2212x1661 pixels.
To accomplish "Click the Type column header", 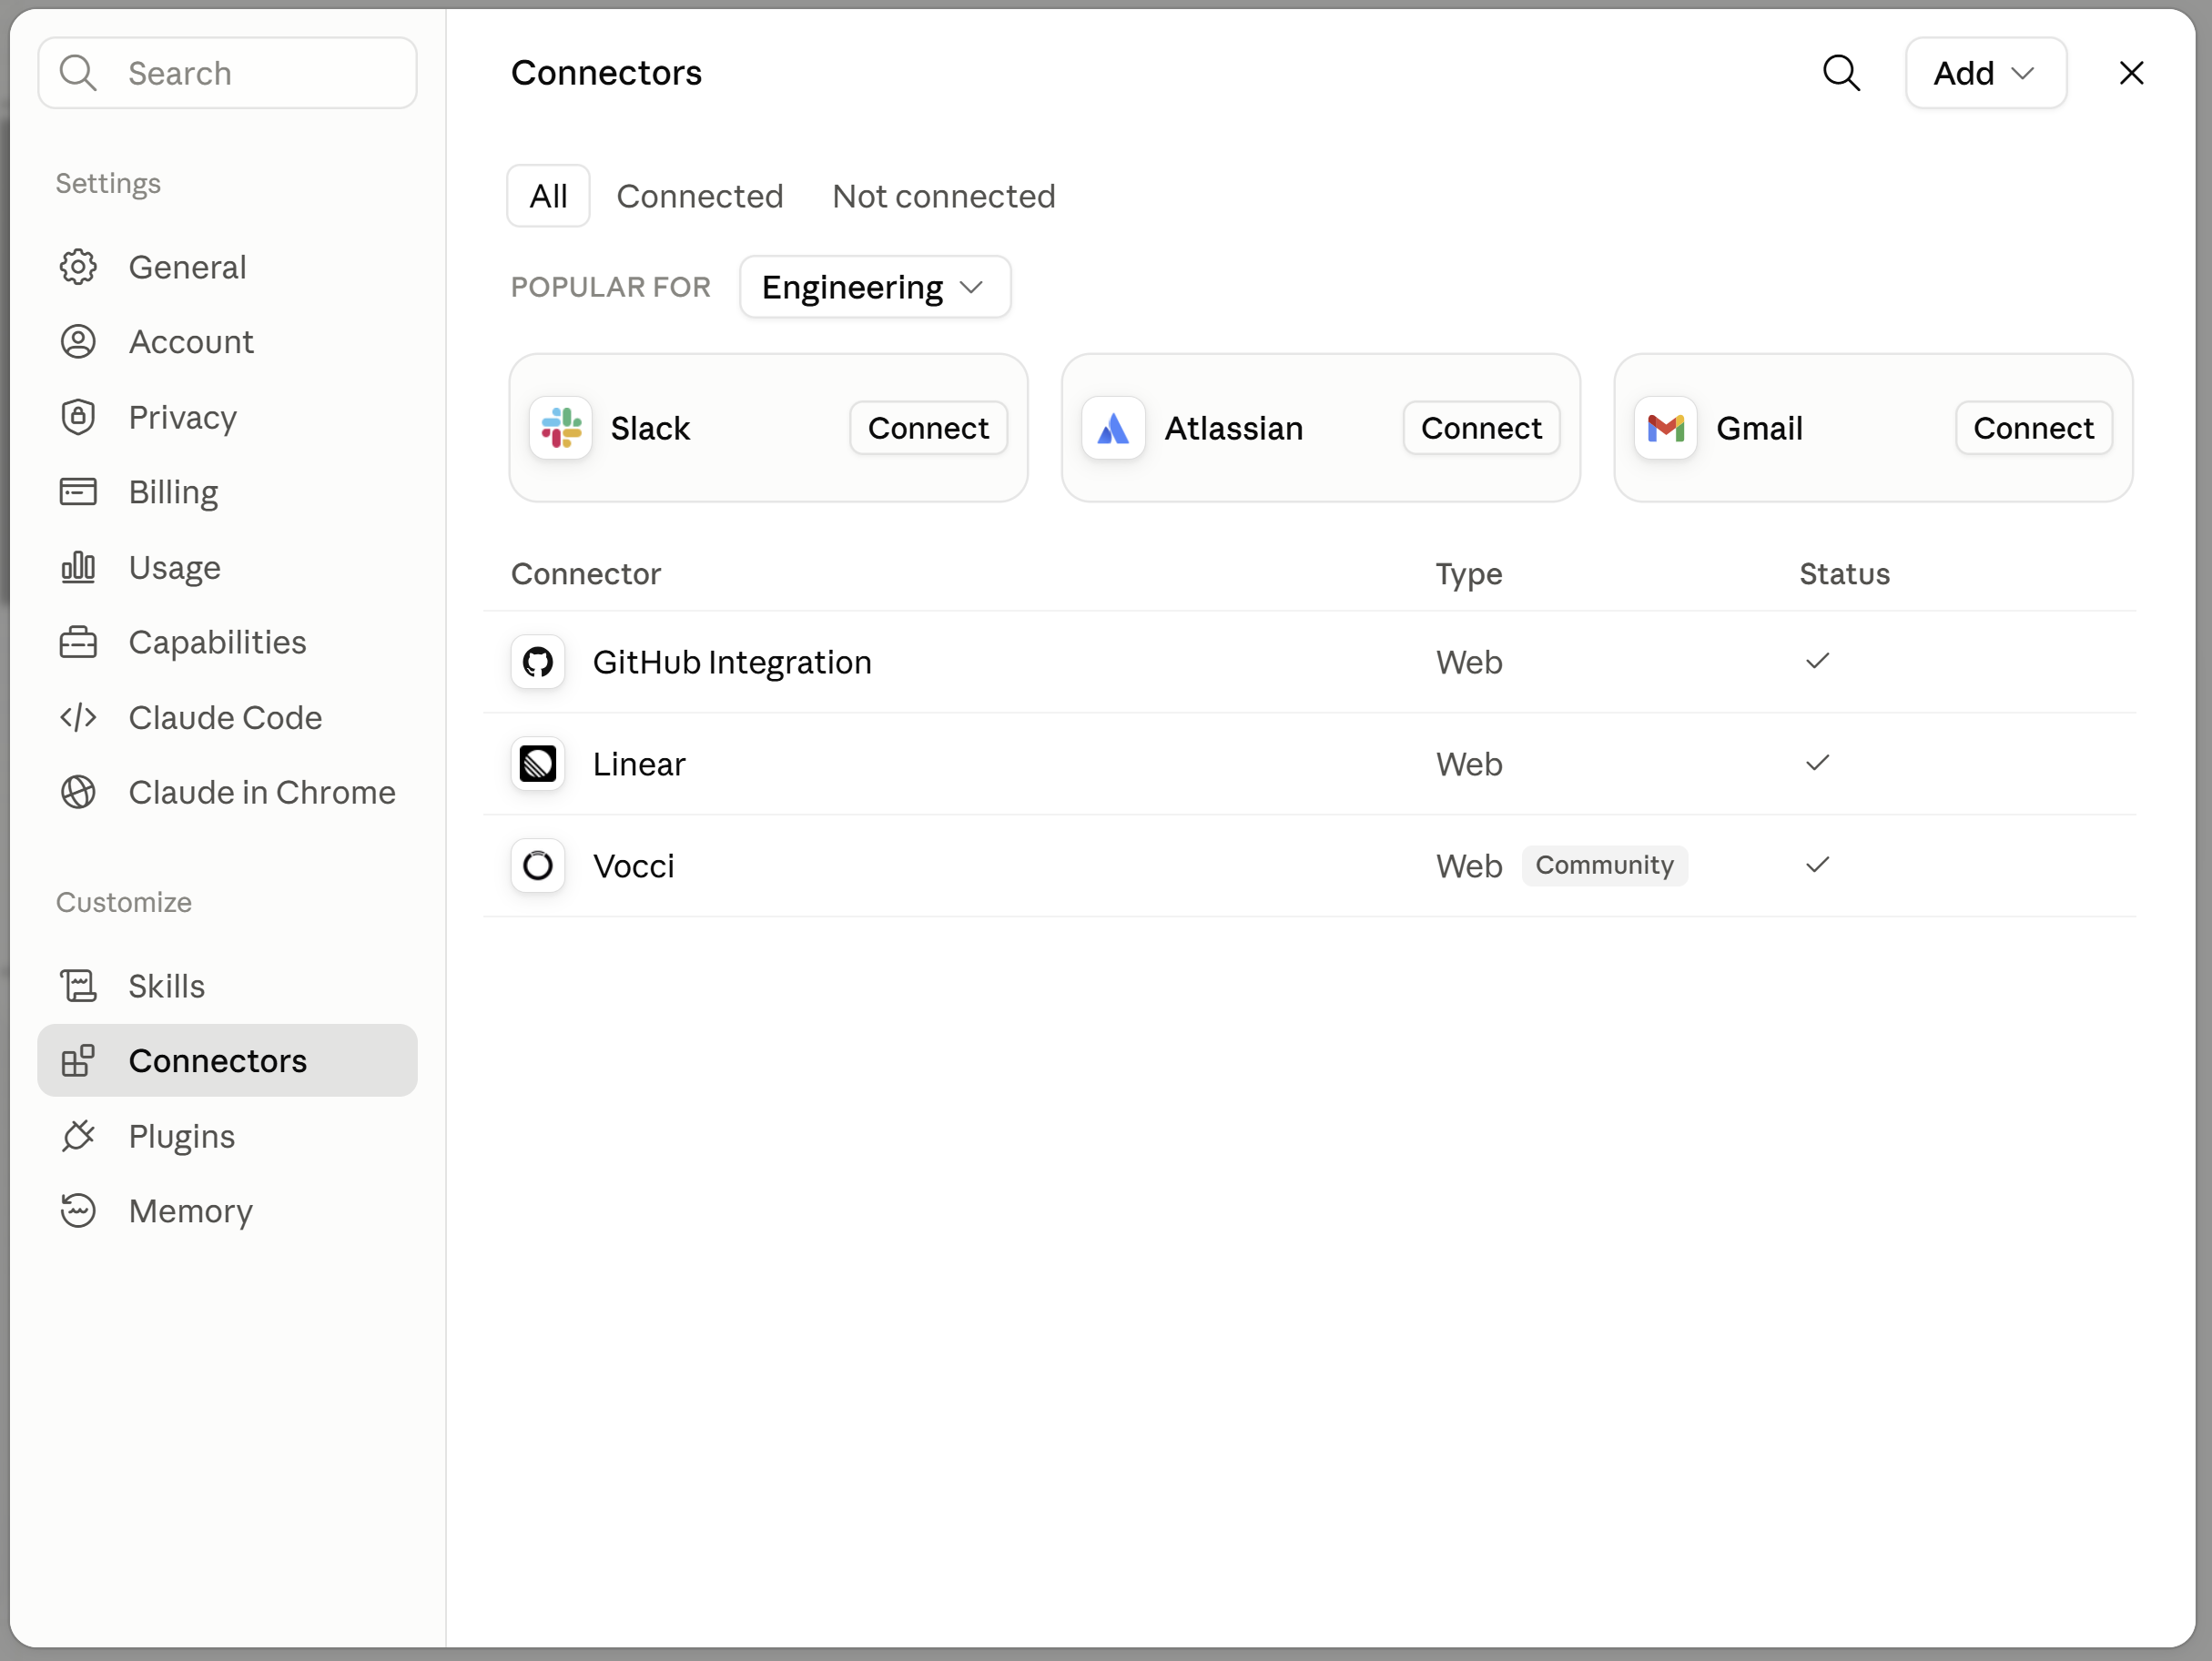I will click(1469, 574).
